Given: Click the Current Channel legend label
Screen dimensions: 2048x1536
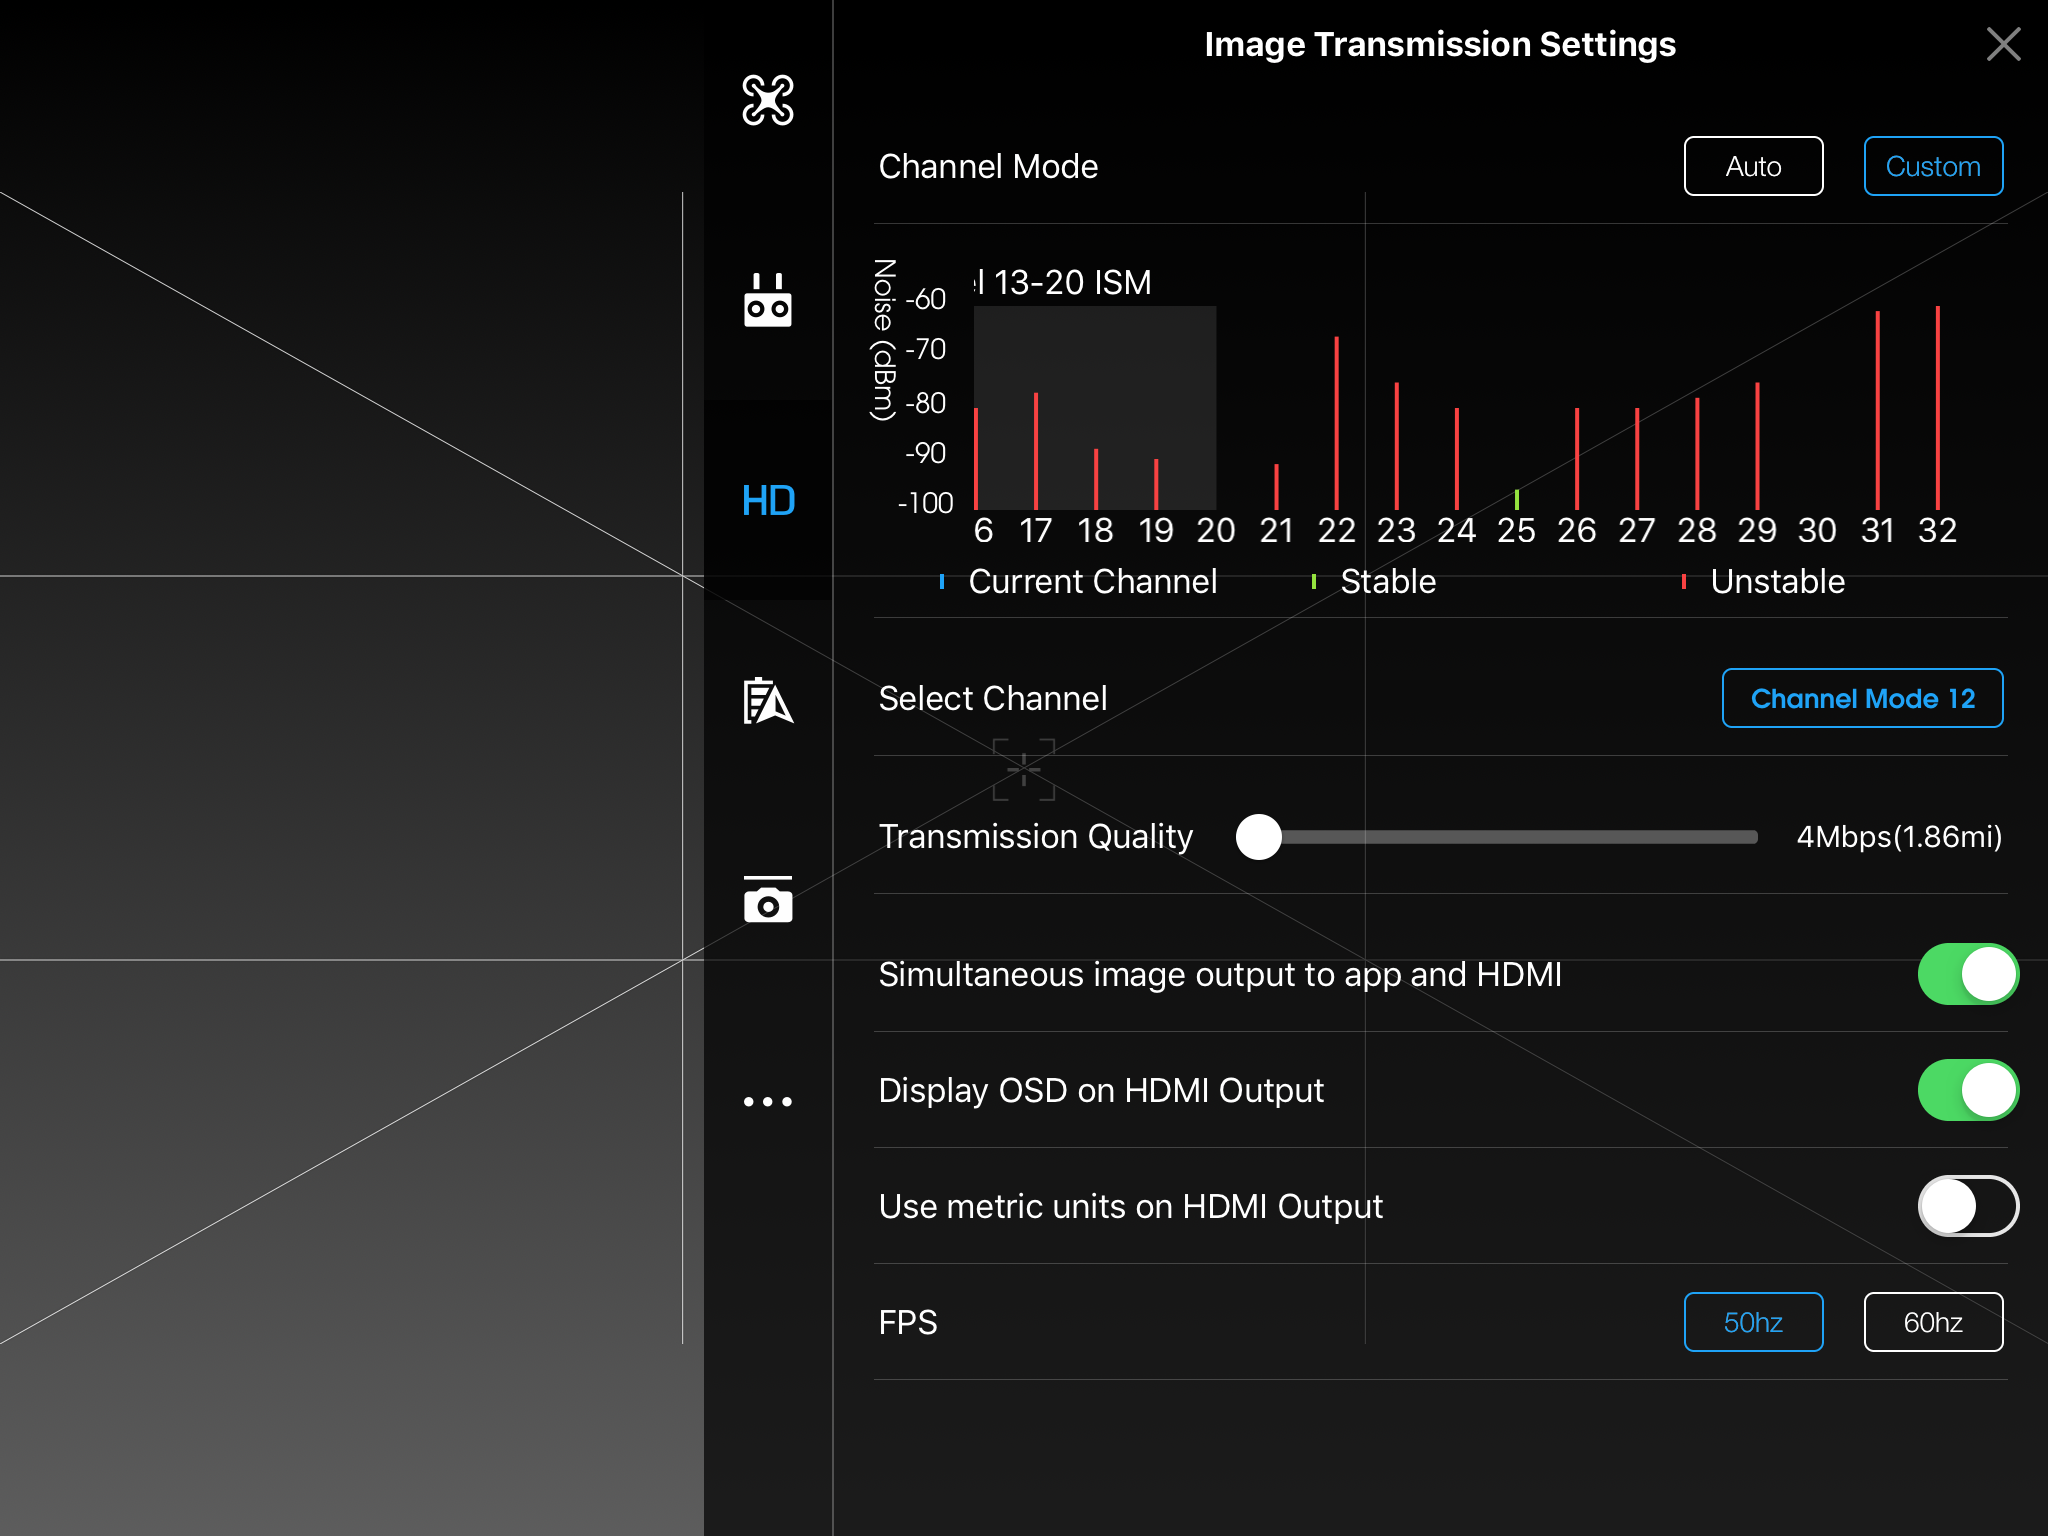Looking at the screenshot, I should (1092, 581).
